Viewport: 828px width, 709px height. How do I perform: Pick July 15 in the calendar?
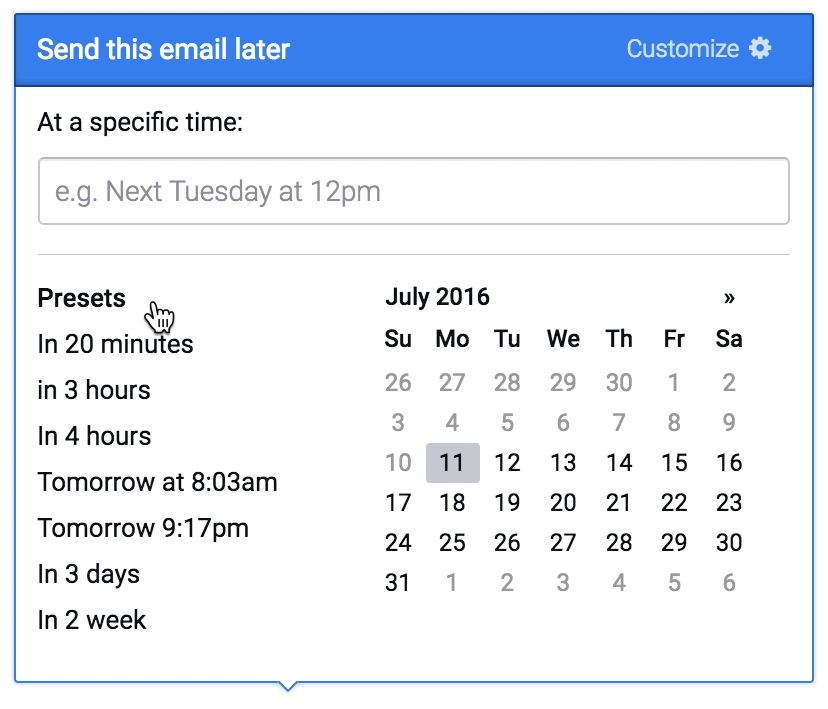point(674,462)
